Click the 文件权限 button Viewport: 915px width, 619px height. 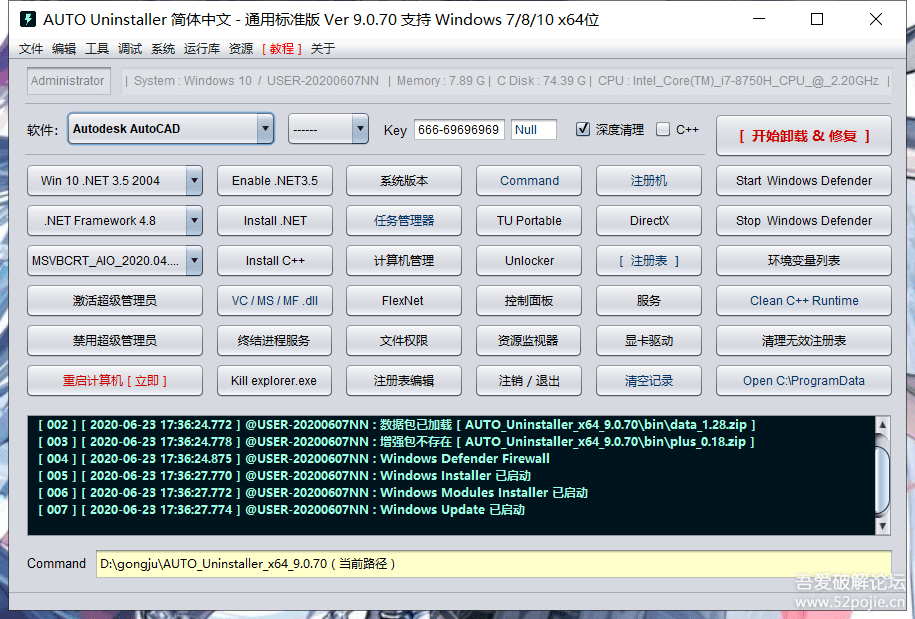pyautogui.click(x=404, y=341)
